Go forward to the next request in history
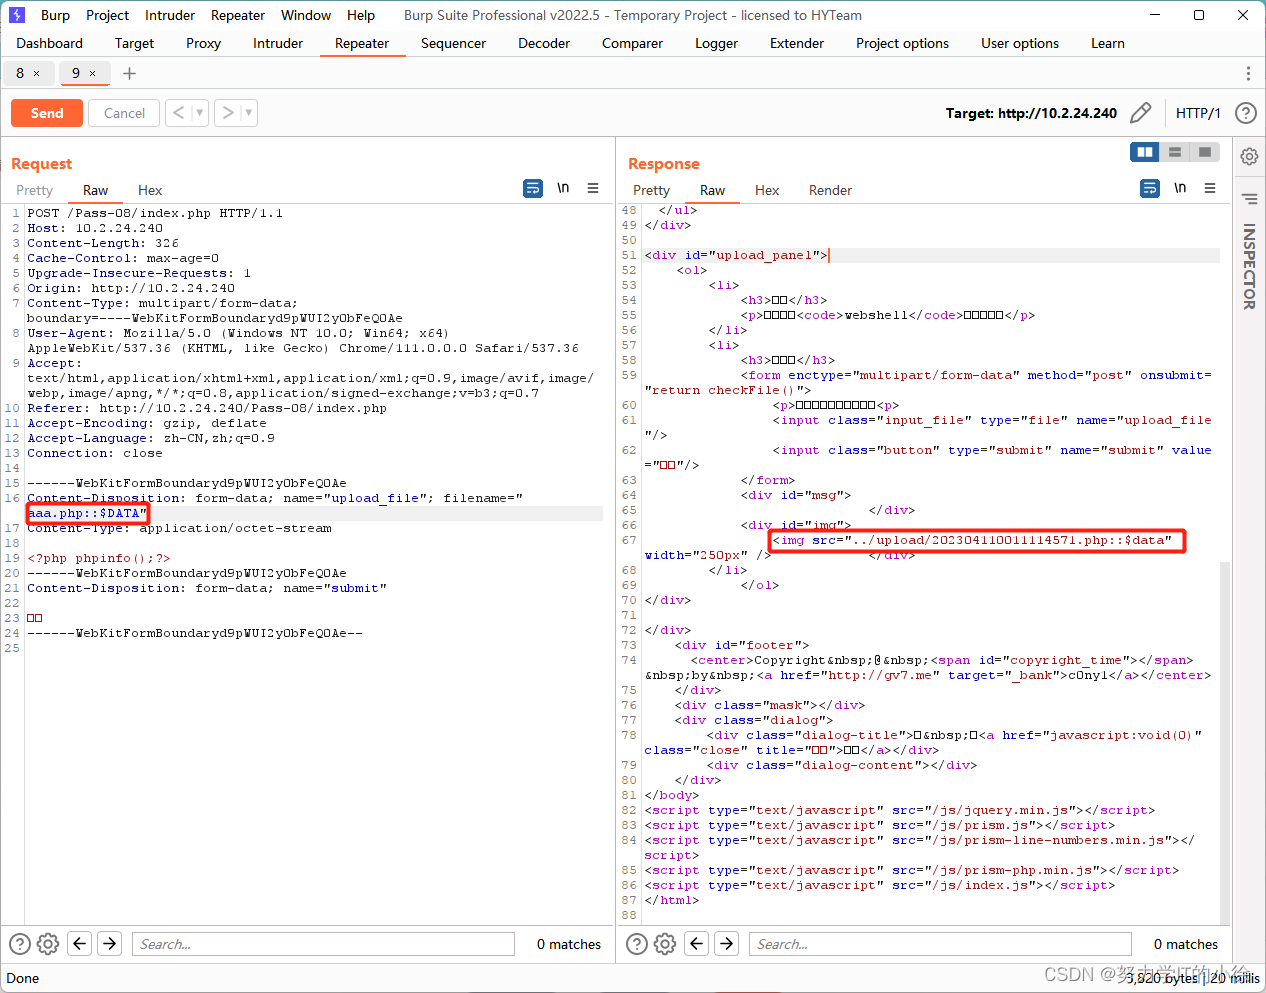This screenshot has height=993, width=1266. coord(228,113)
